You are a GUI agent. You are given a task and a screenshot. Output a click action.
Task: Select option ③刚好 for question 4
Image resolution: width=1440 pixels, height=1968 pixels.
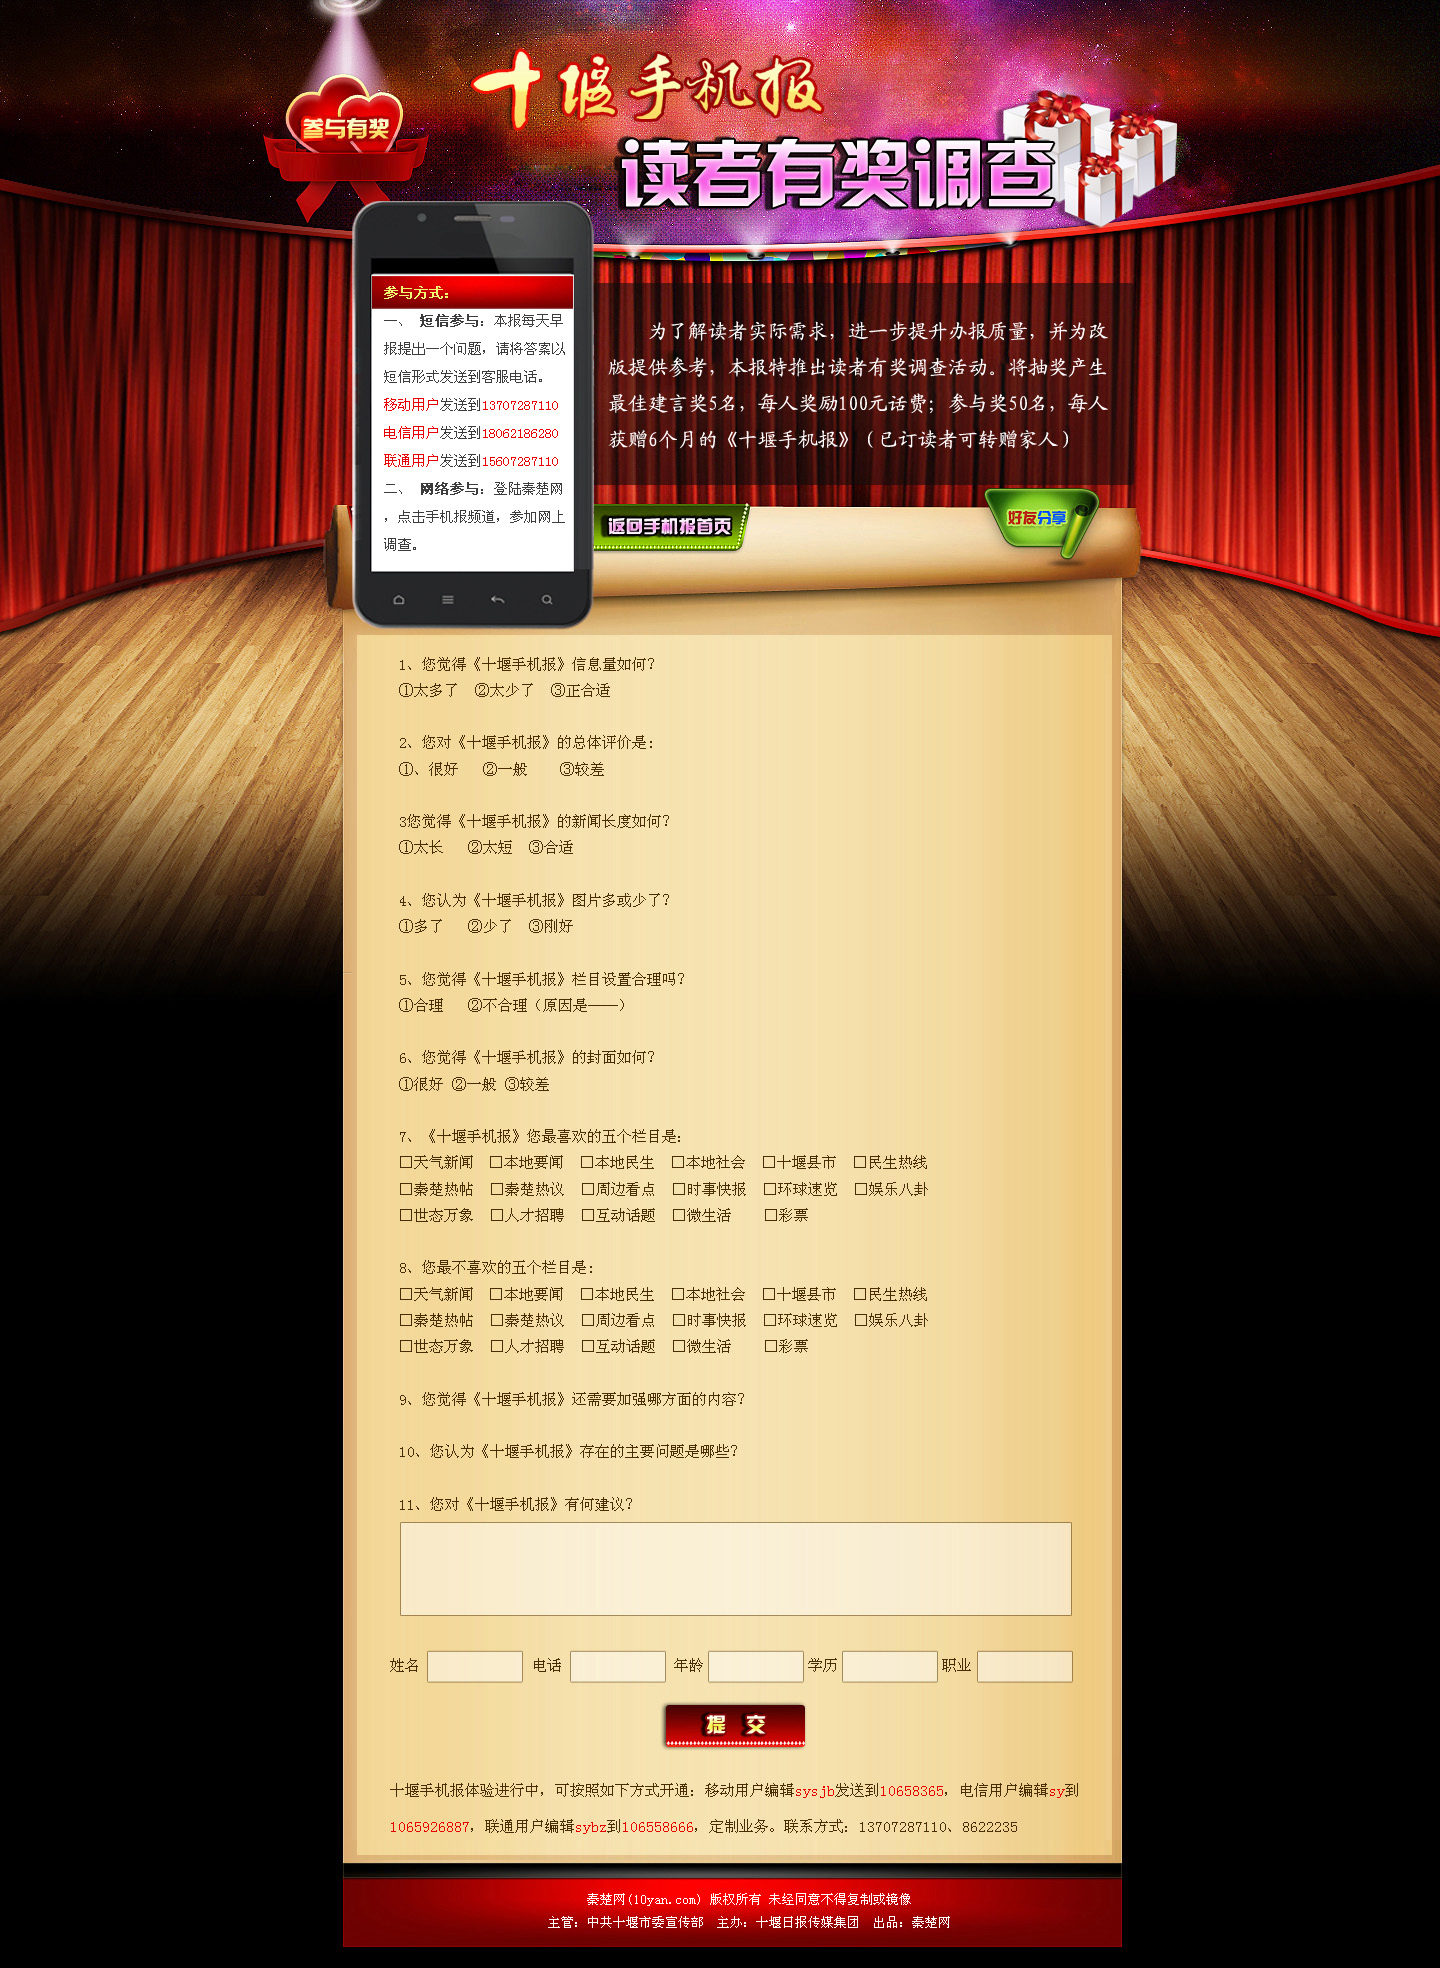point(551,926)
